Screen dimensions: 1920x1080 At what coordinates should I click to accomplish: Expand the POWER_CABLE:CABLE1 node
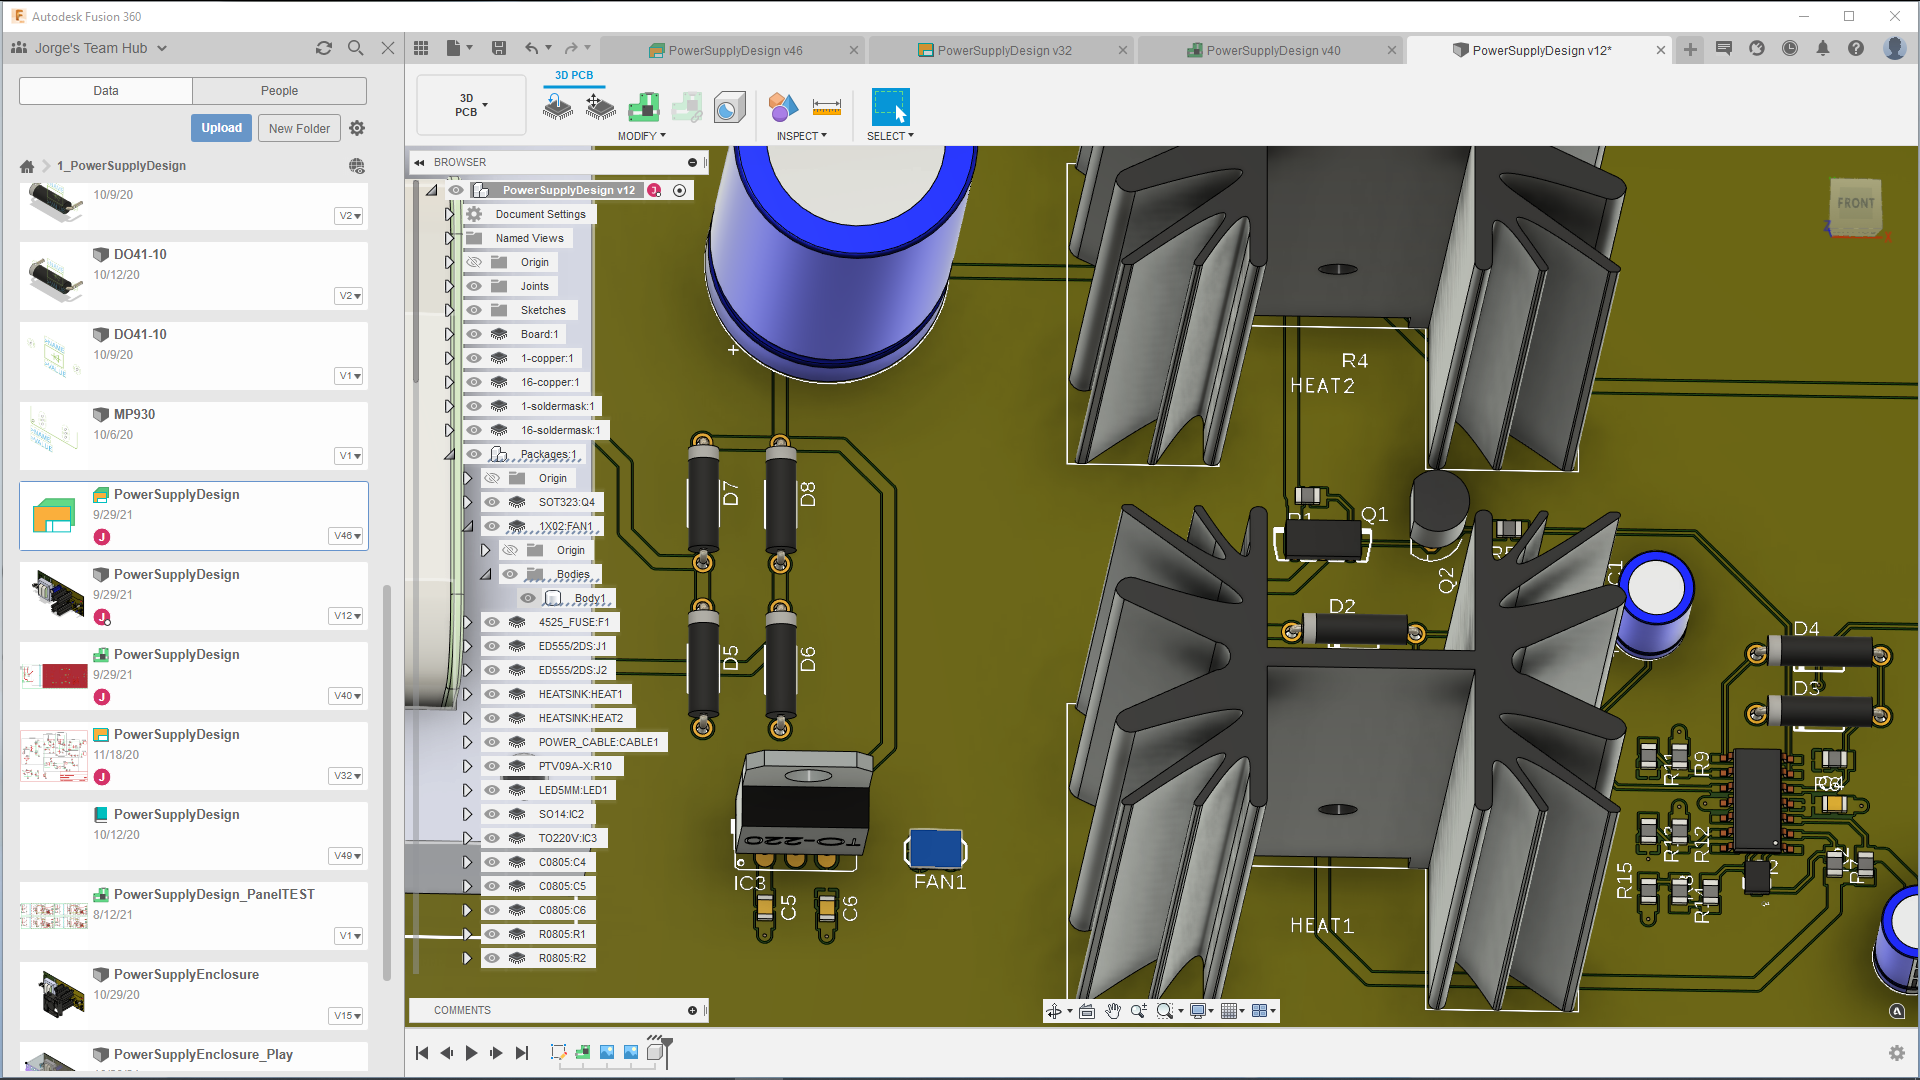coord(467,742)
